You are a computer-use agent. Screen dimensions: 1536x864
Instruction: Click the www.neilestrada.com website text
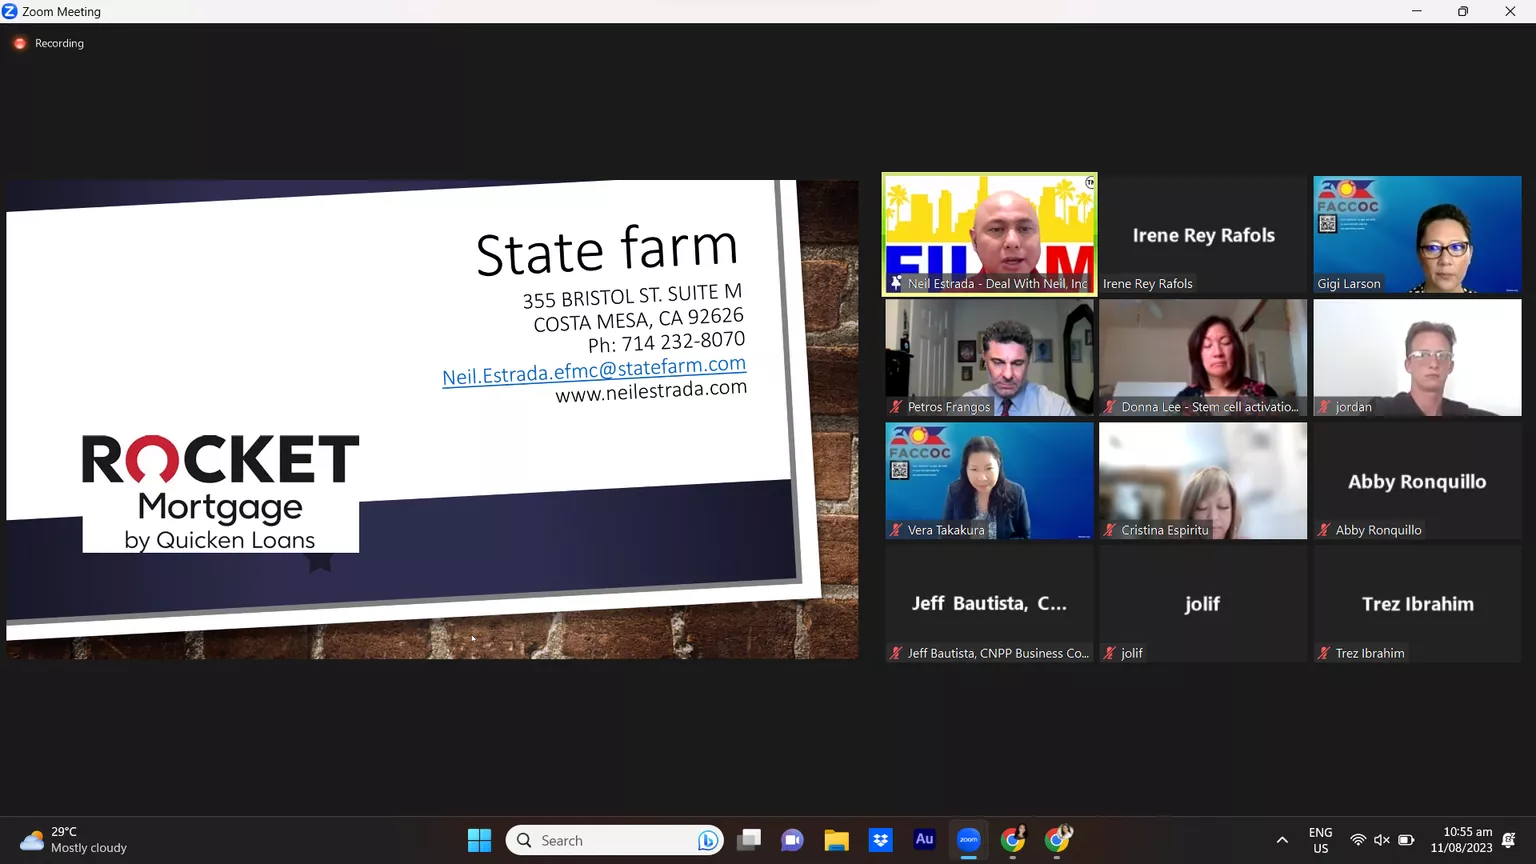[651, 391]
